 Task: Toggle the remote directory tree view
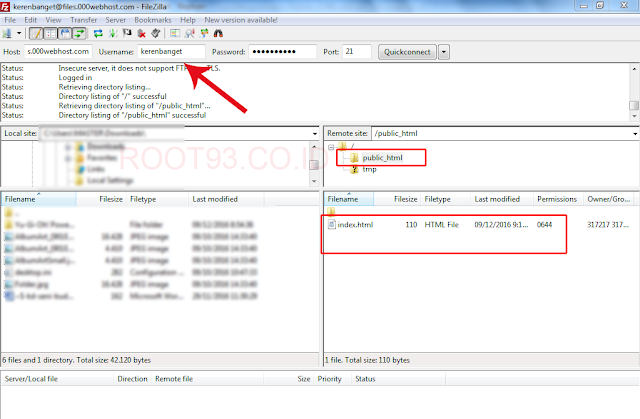click(x=65, y=33)
